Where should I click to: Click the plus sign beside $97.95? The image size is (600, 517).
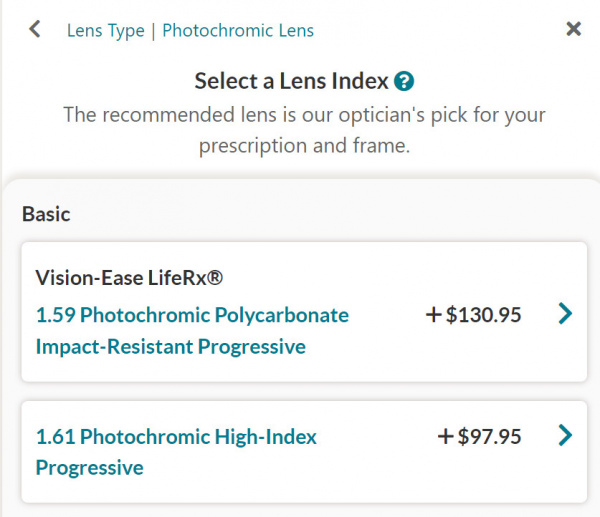(x=446, y=436)
